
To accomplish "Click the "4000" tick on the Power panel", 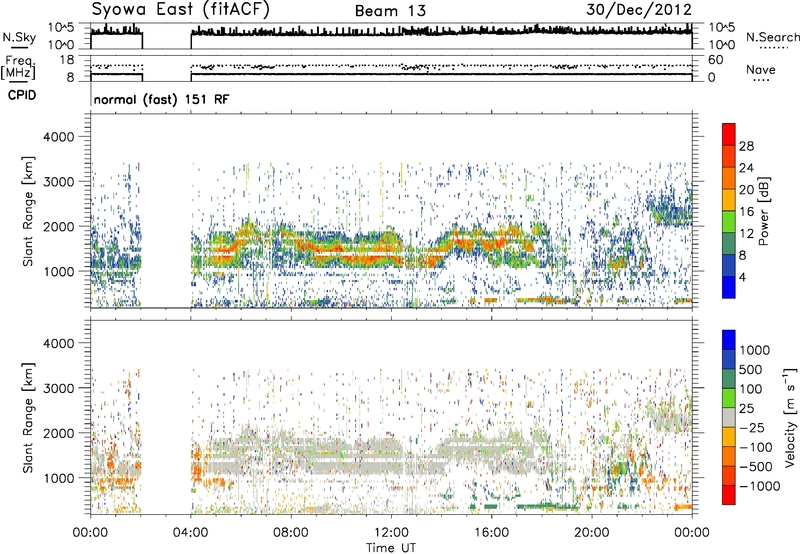I will coord(58,137).
